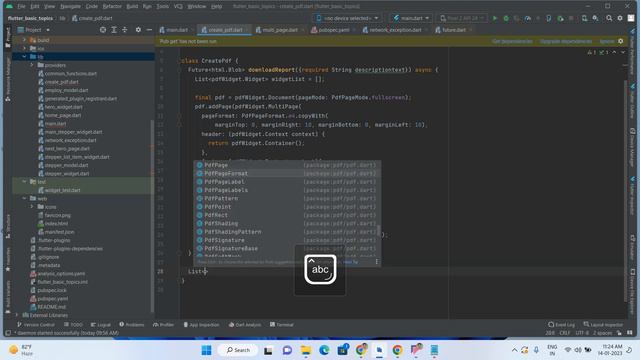Click Ignore link in pub notification
The height and width of the screenshot is (360, 640).
pyautogui.click(x=607, y=41)
